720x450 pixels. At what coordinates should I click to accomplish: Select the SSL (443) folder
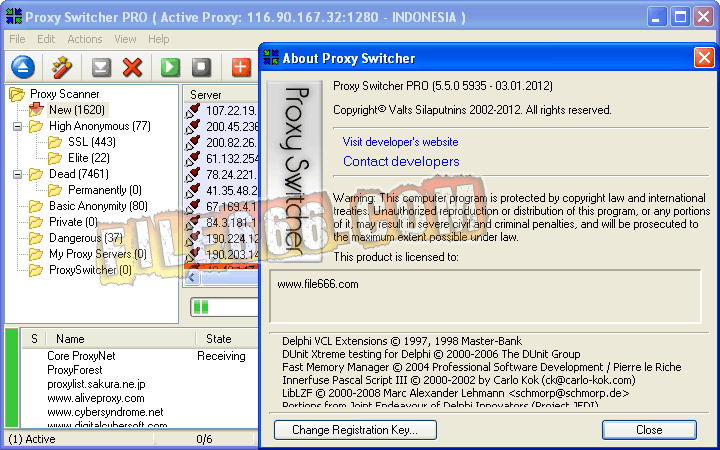click(92, 142)
